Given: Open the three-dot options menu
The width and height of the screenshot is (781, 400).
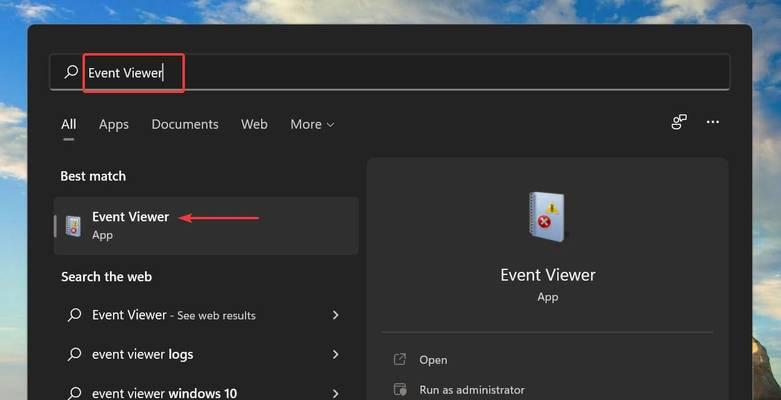Looking at the screenshot, I should click(713, 122).
